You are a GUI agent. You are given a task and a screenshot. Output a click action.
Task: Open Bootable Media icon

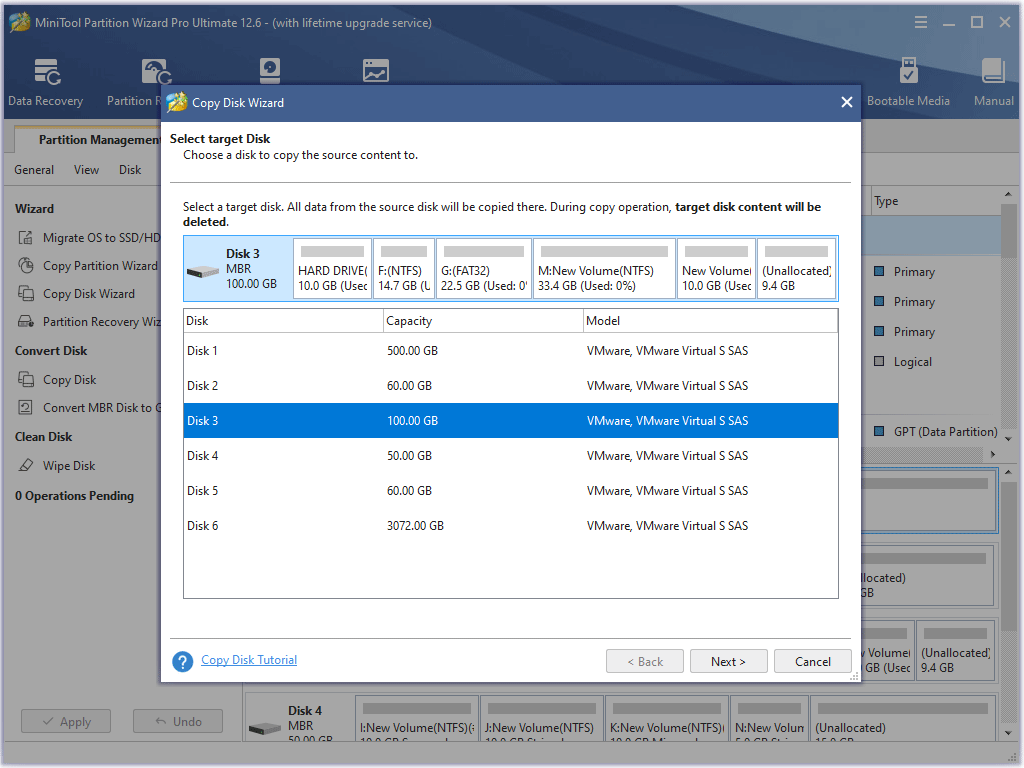coord(908,71)
